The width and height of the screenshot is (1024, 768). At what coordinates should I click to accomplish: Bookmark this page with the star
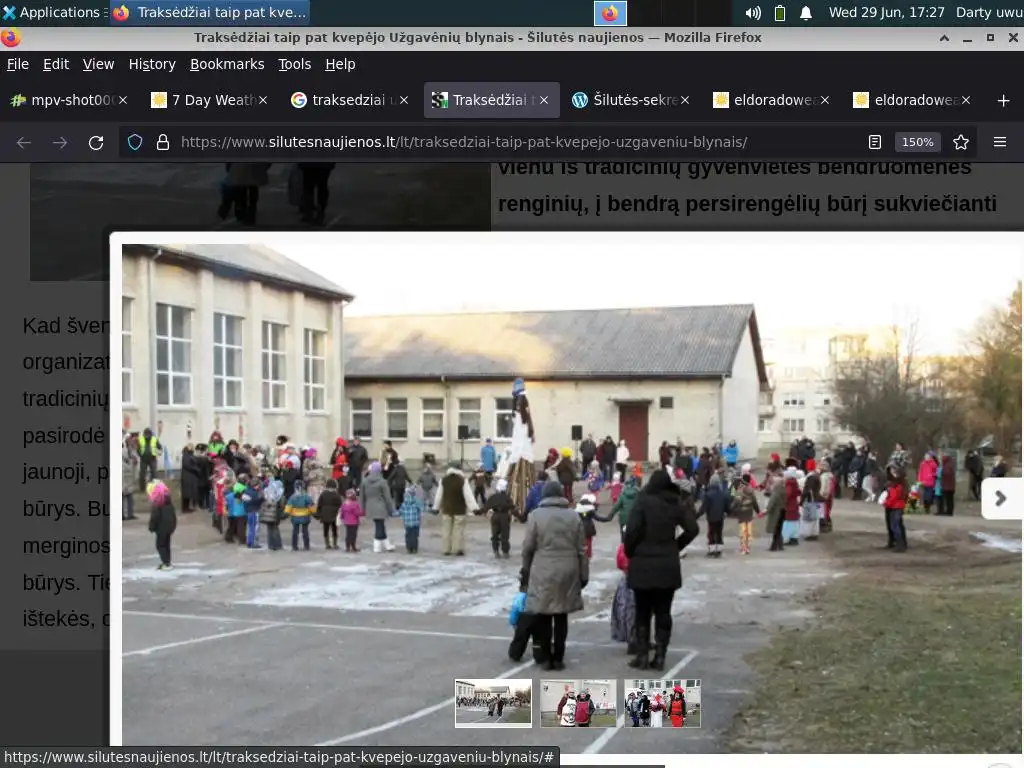(961, 142)
